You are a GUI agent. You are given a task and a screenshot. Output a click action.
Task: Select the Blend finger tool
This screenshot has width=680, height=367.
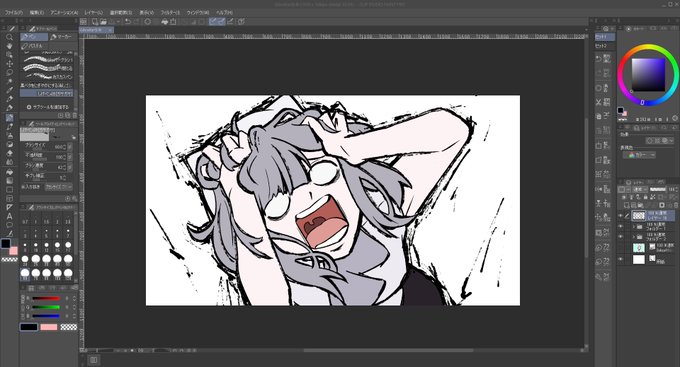9,162
